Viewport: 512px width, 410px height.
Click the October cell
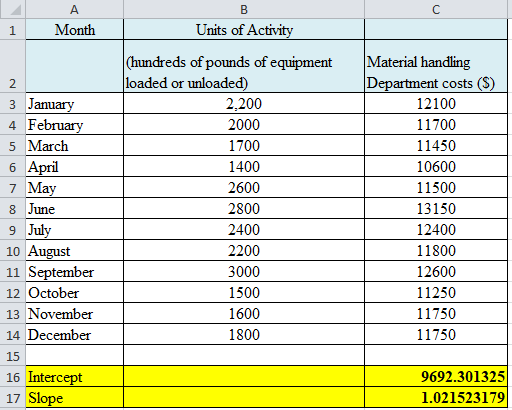pyautogui.click(x=74, y=293)
